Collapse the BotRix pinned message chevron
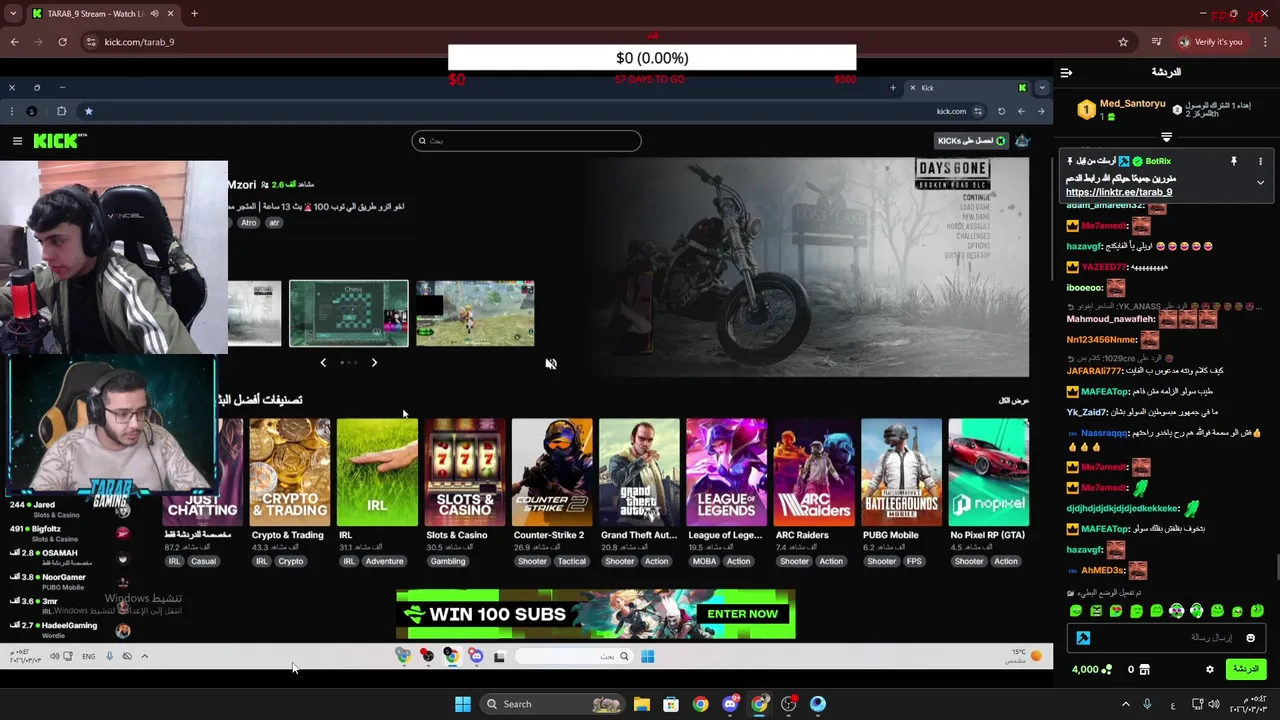 point(1260,183)
